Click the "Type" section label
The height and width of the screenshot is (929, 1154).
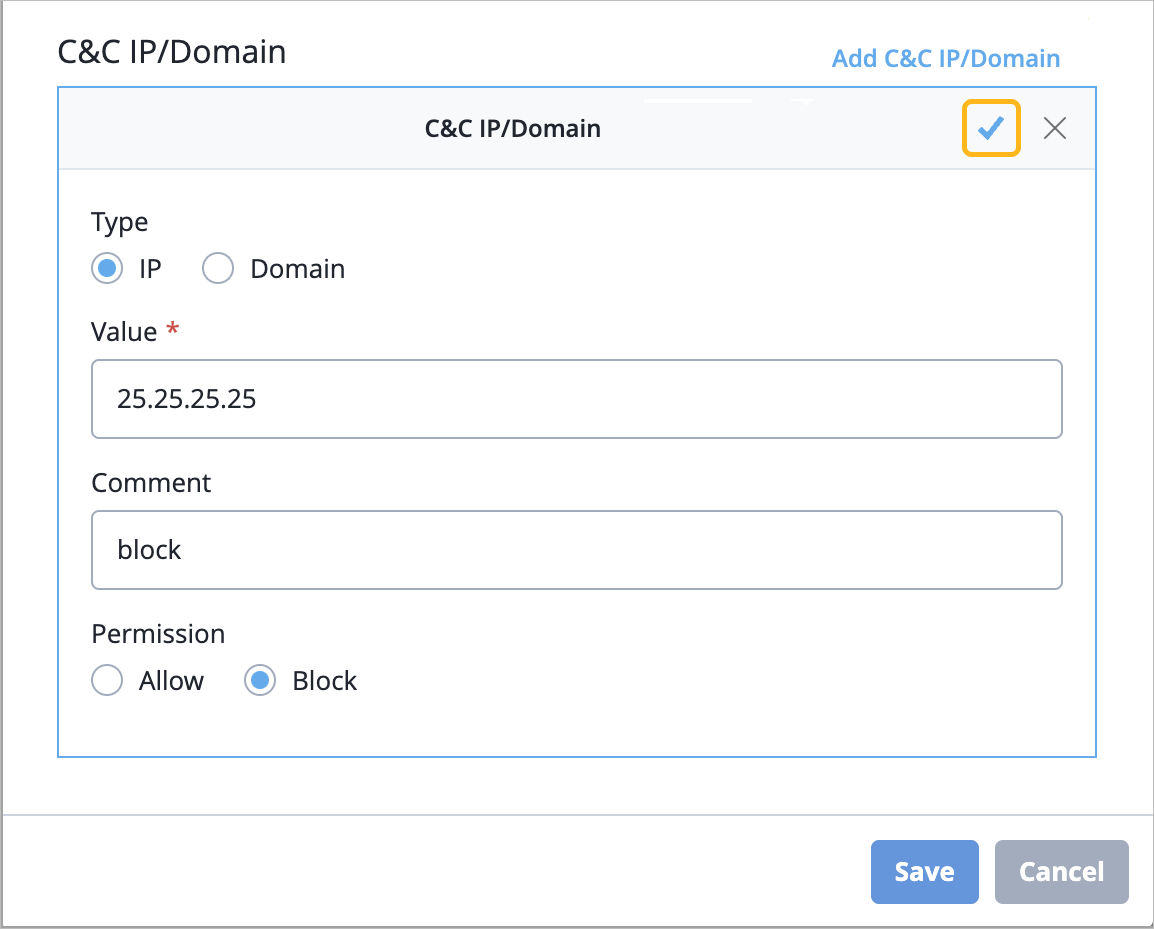(x=119, y=222)
